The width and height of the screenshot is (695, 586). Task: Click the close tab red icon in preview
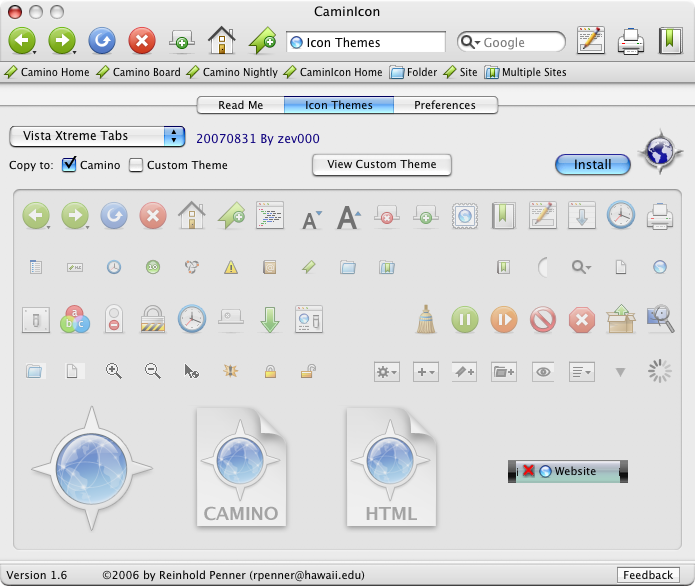coord(387,215)
